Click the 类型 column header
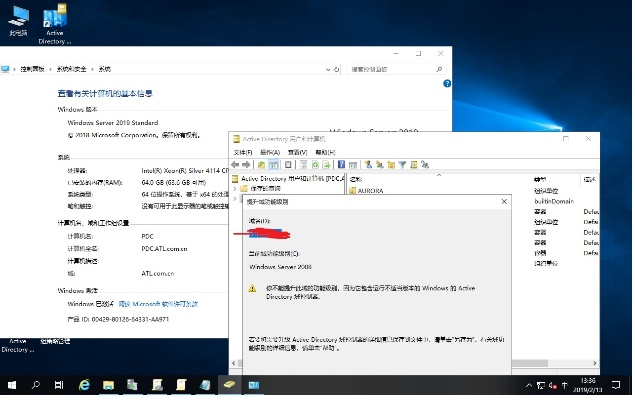The width and height of the screenshot is (635, 400). (x=539, y=179)
